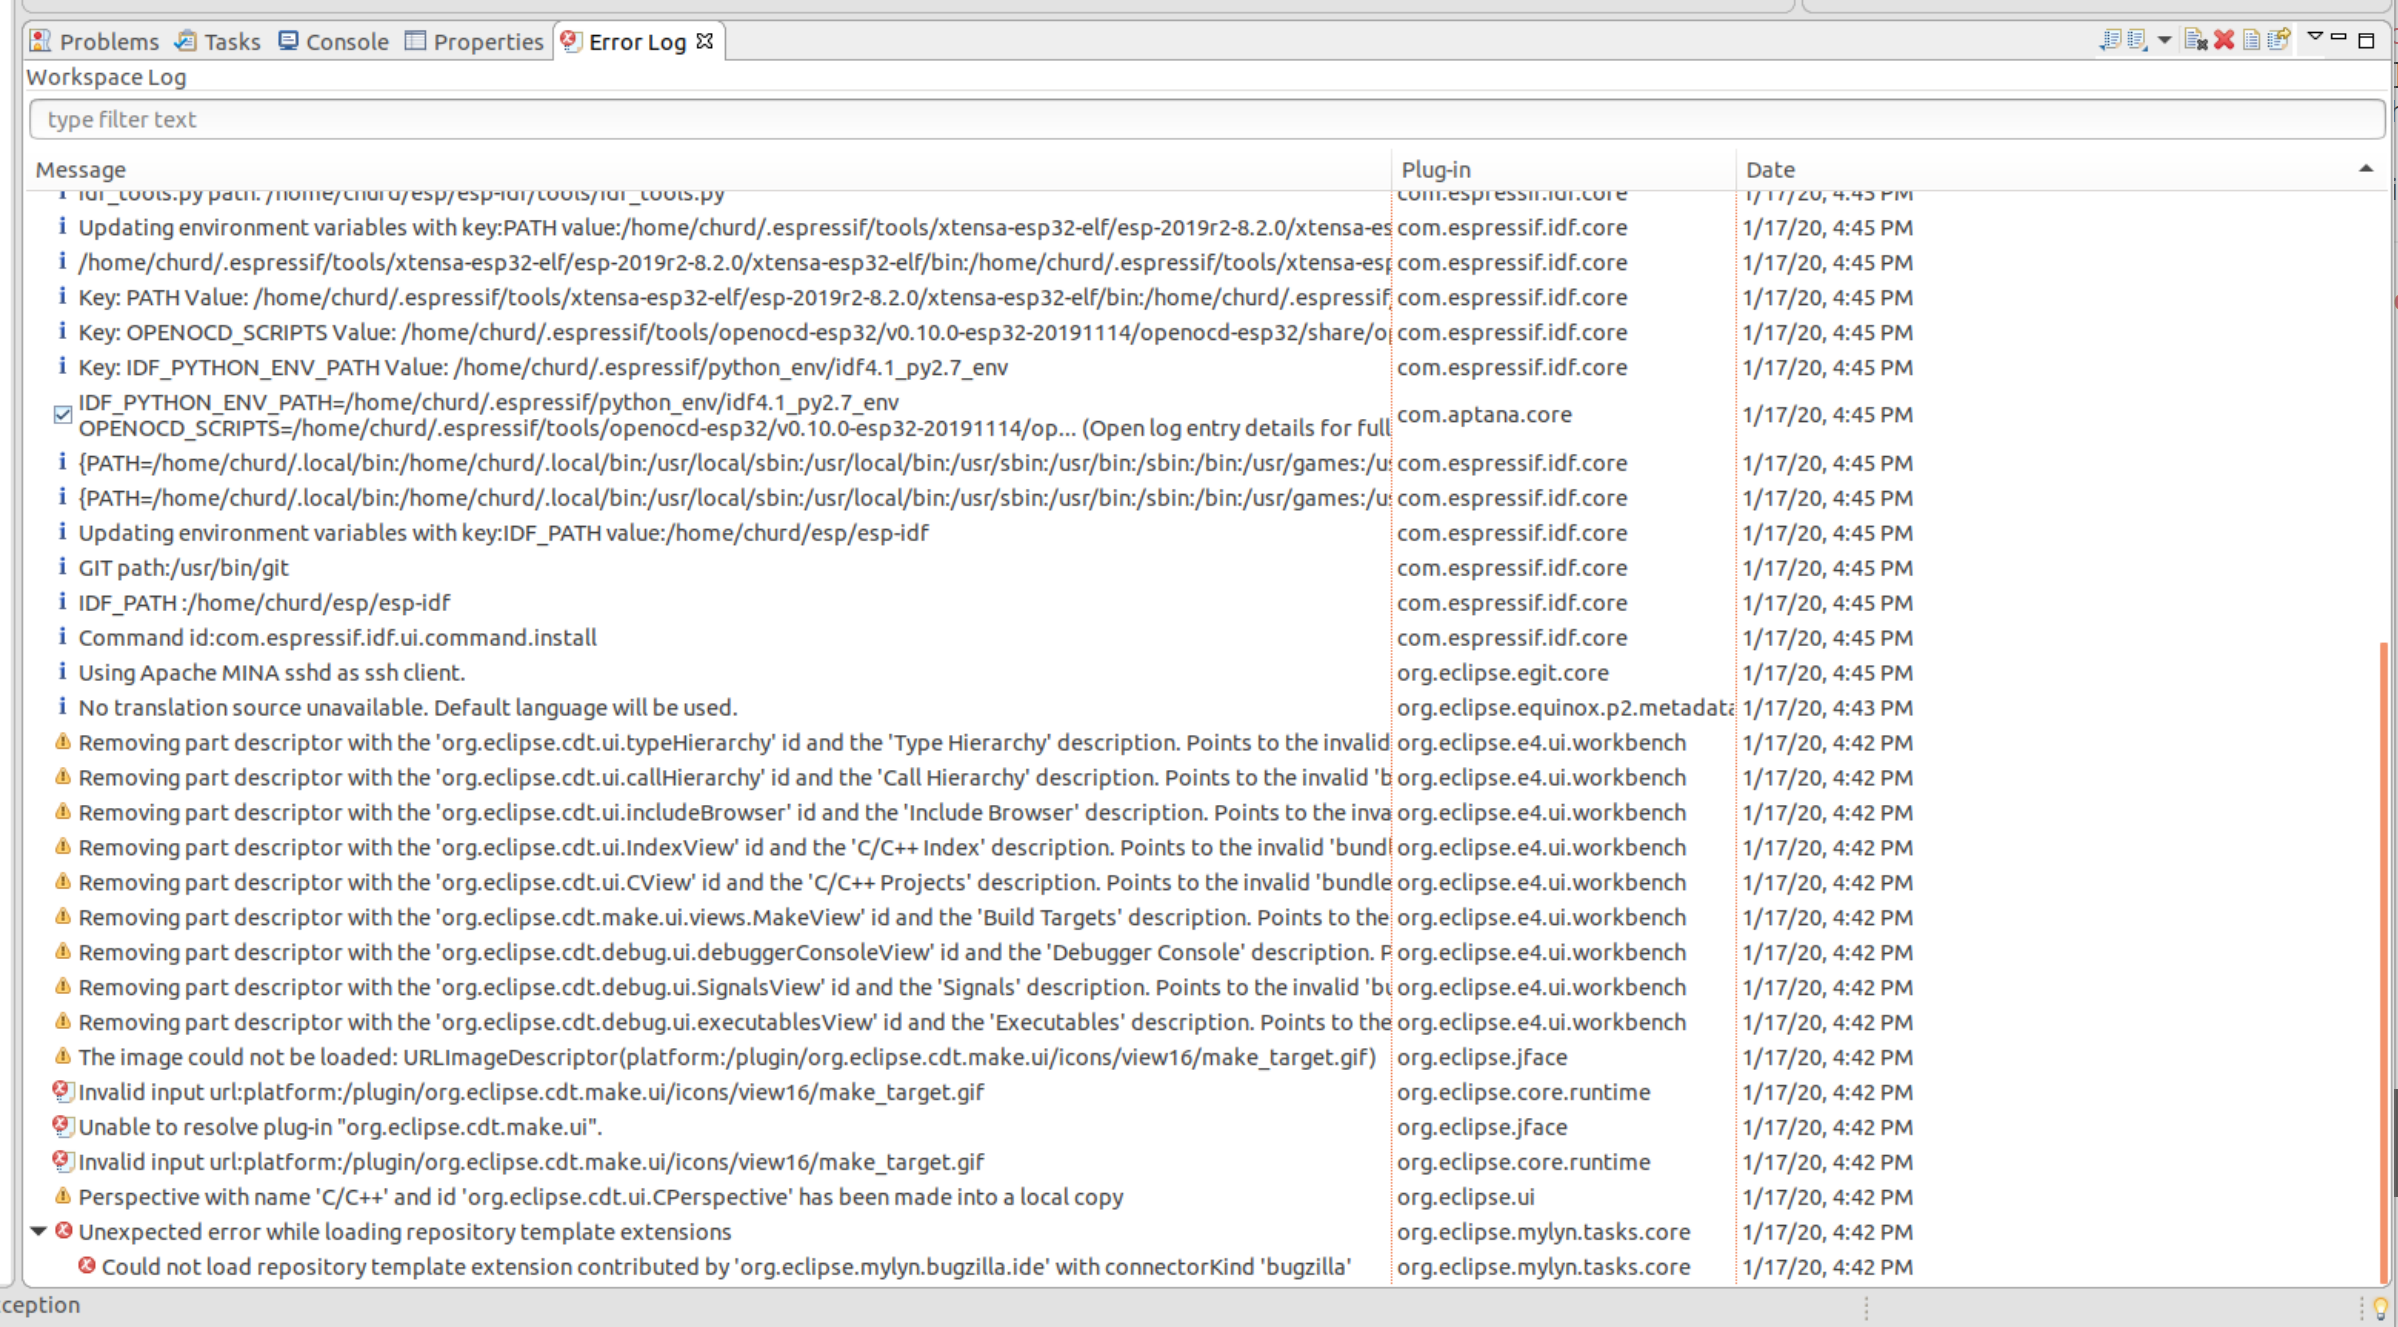Select the 'C/C++ Projects' CView part descriptor entry

tap(734, 882)
